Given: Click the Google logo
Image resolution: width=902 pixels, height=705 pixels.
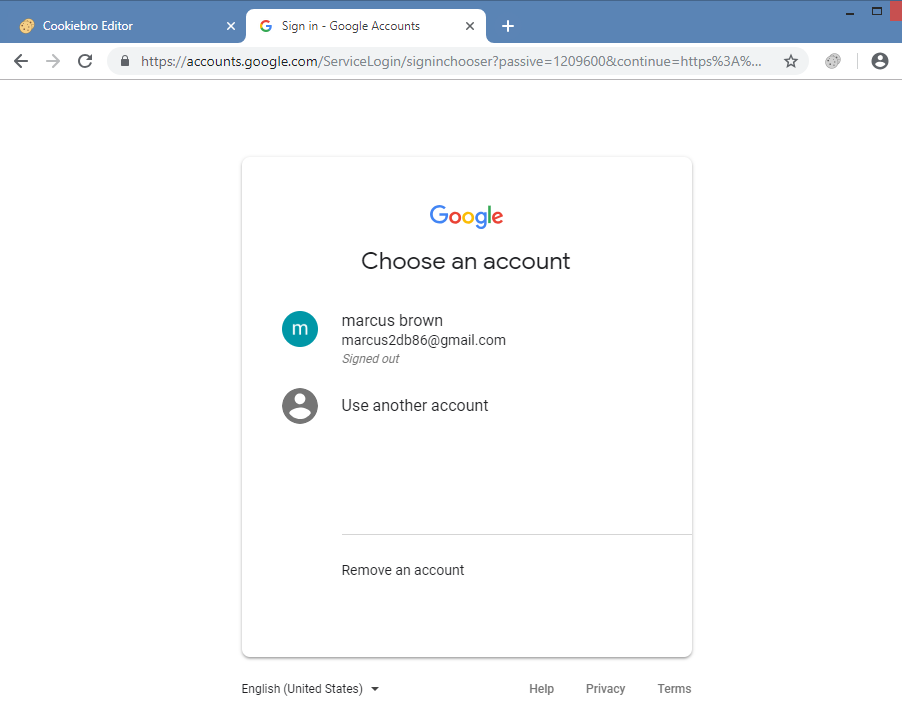Looking at the screenshot, I should (467, 217).
